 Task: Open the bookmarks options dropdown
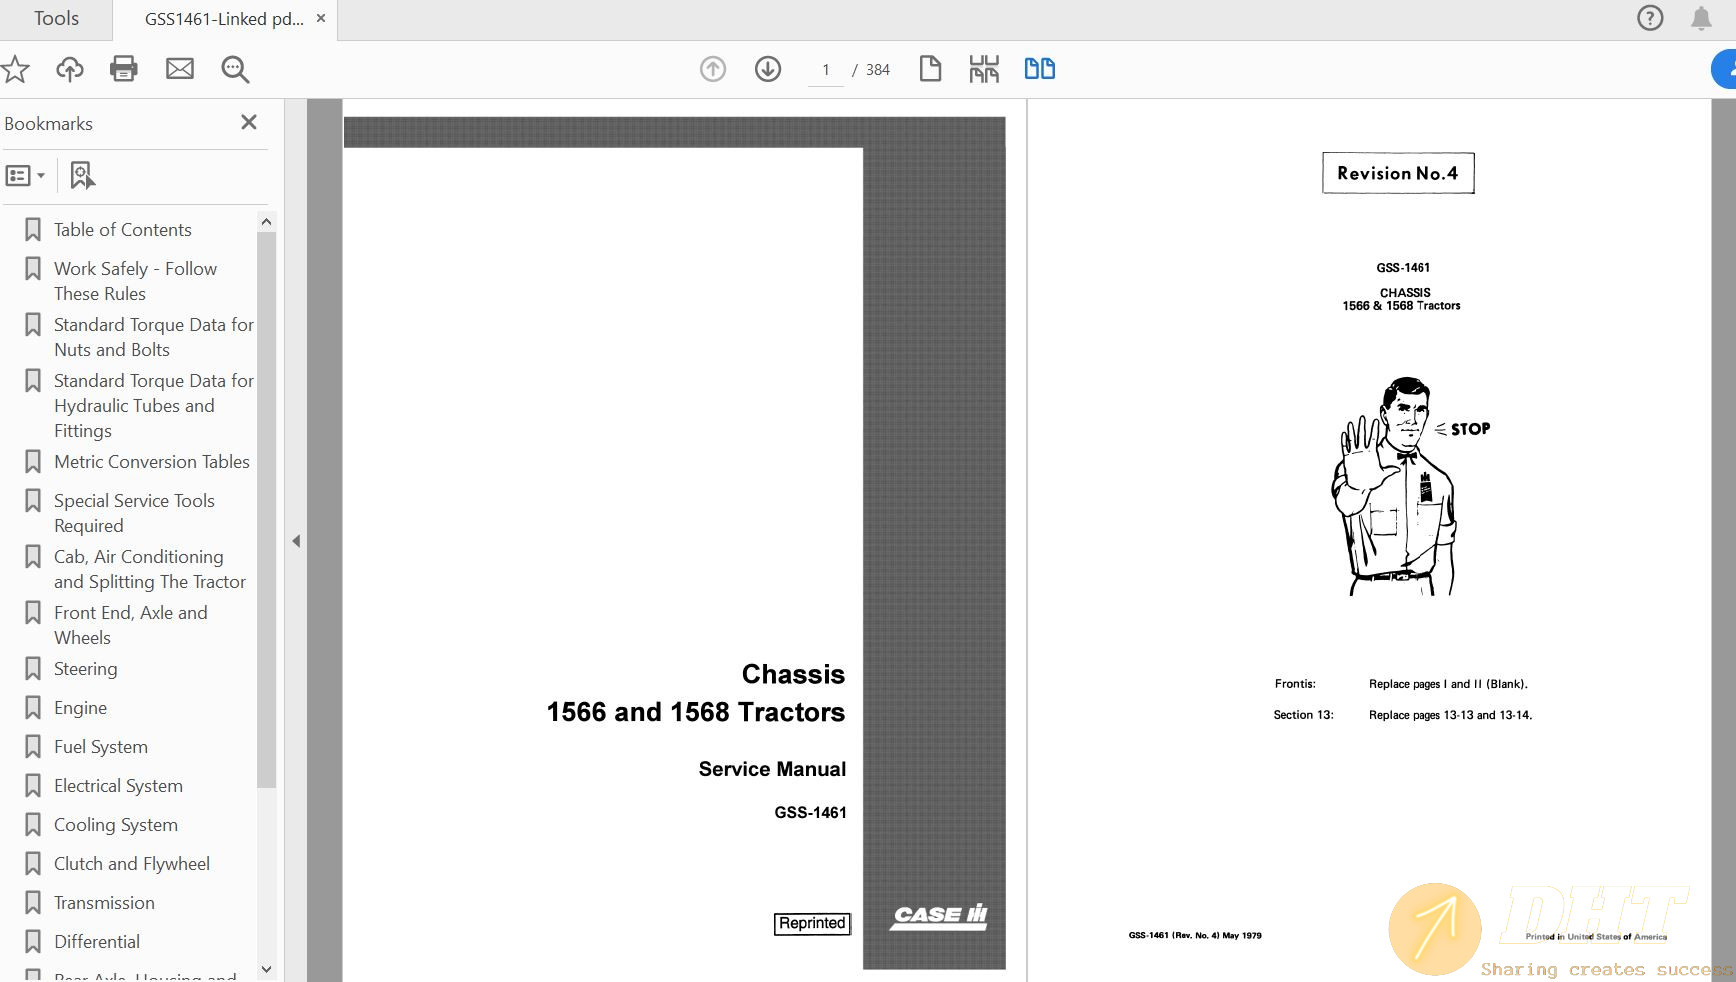25,176
